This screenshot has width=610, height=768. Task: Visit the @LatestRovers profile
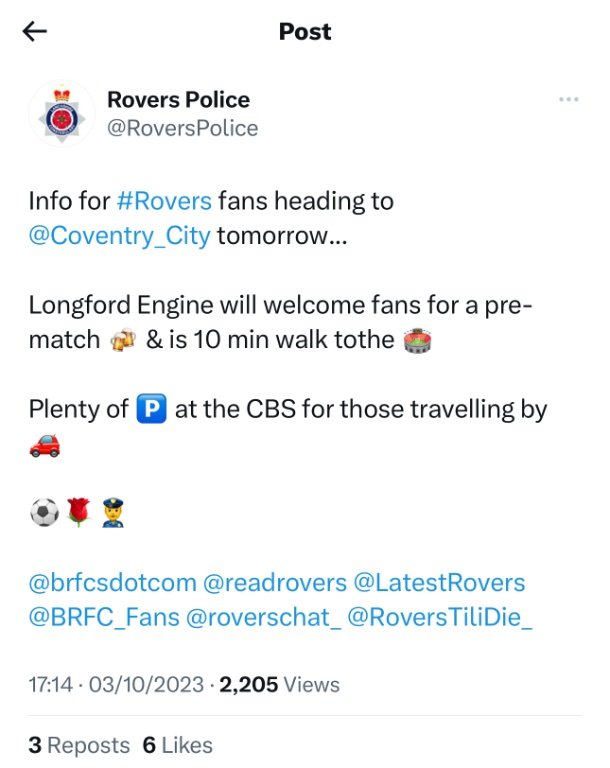point(439,583)
